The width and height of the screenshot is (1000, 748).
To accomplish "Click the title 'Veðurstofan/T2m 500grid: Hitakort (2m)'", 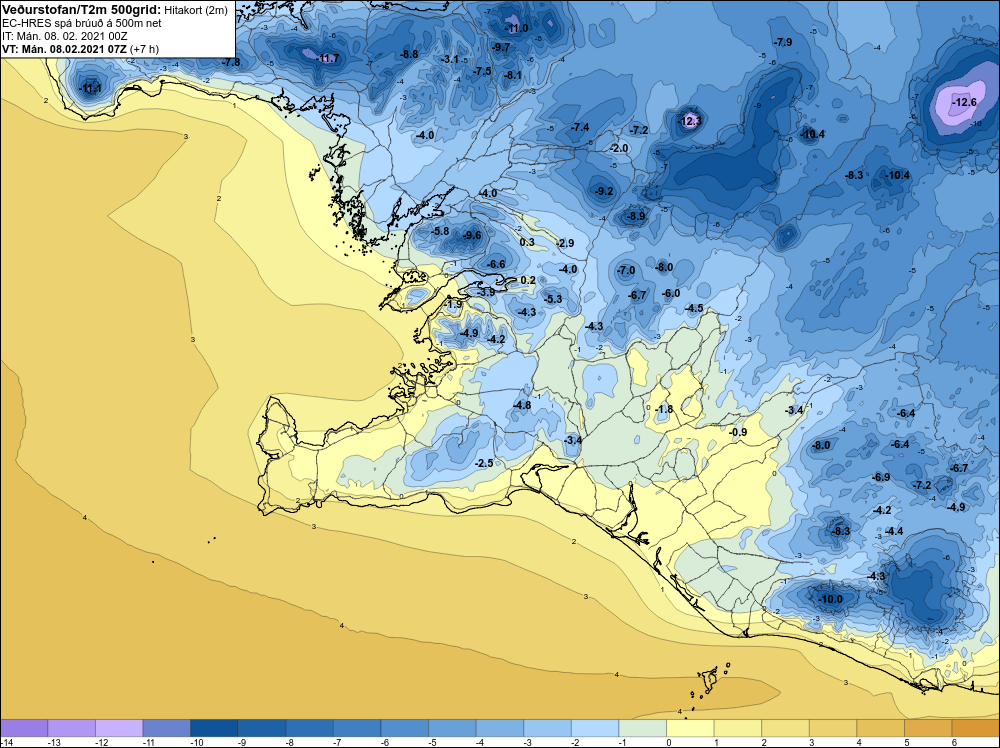I will coord(115,10).
